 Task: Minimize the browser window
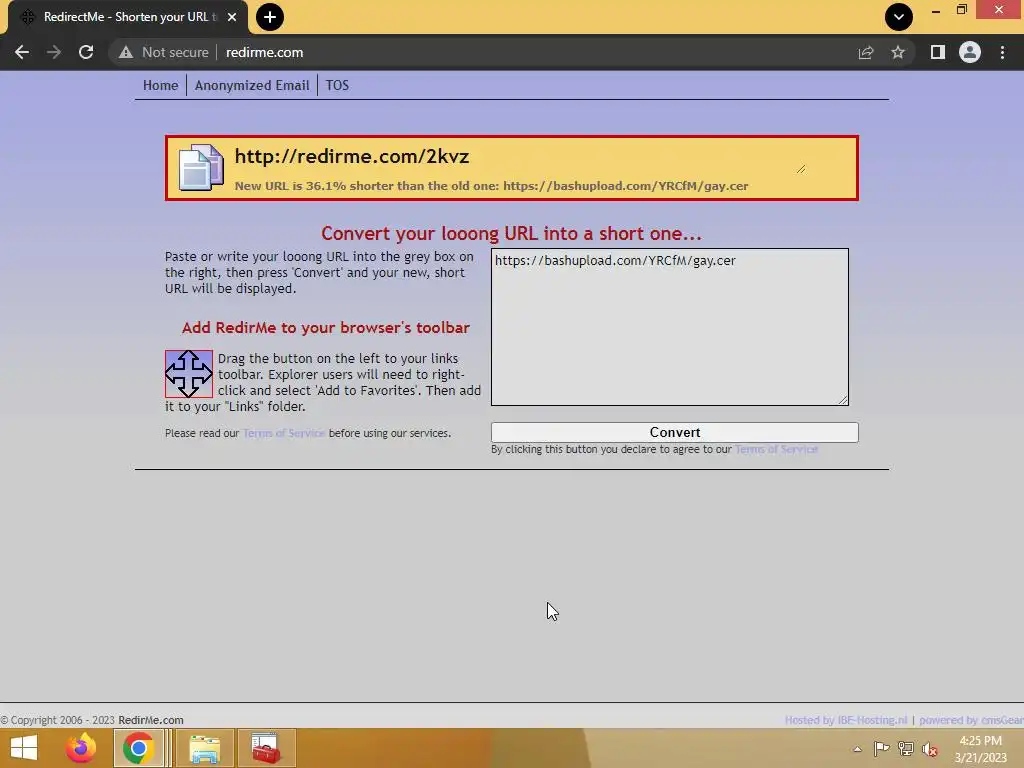pos(936,10)
